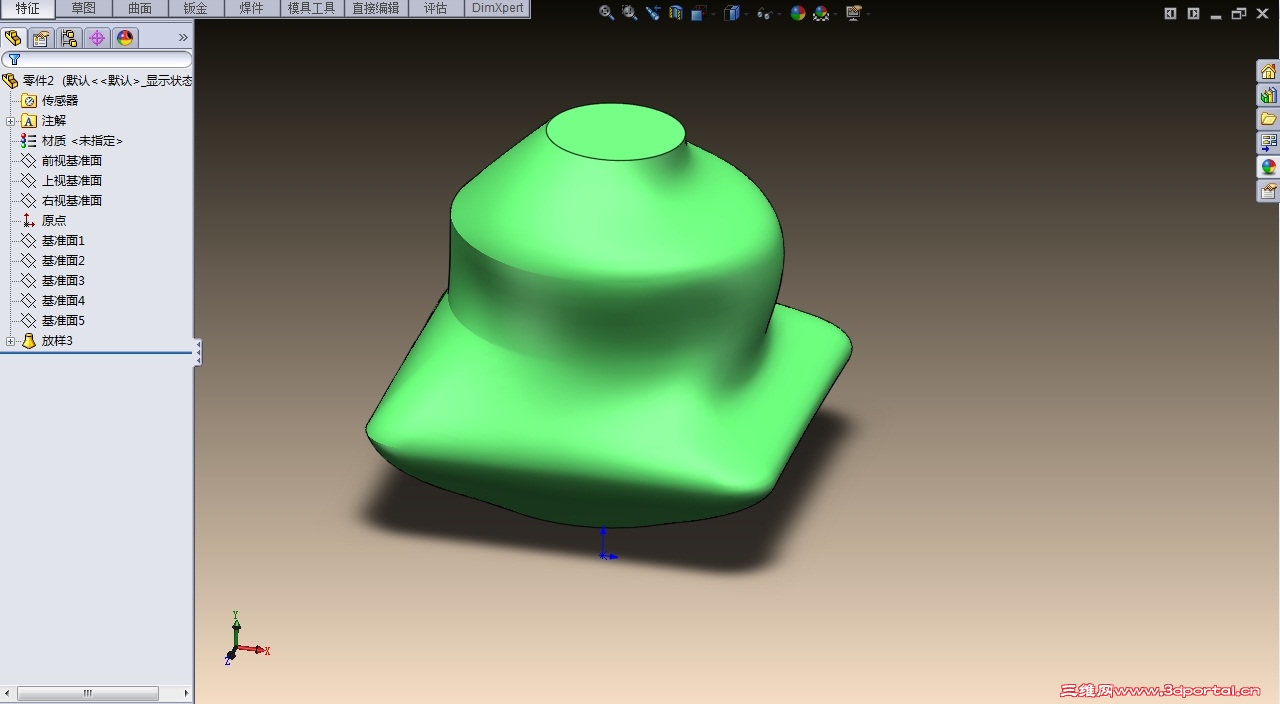
Task: Open File Explorer folder icon in task pane
Action: coord(1268,119)
